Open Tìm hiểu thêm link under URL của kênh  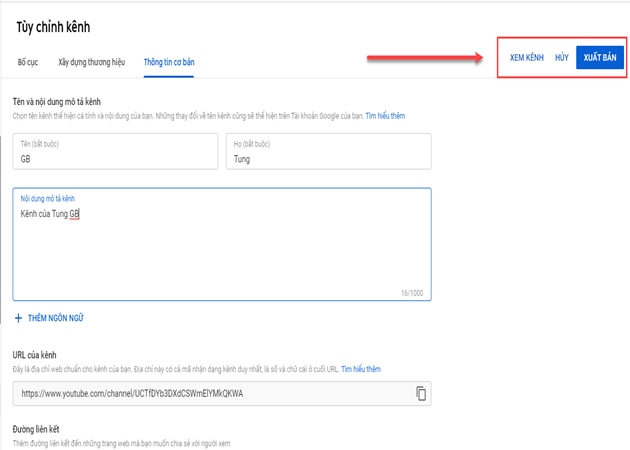click(361, 369)
